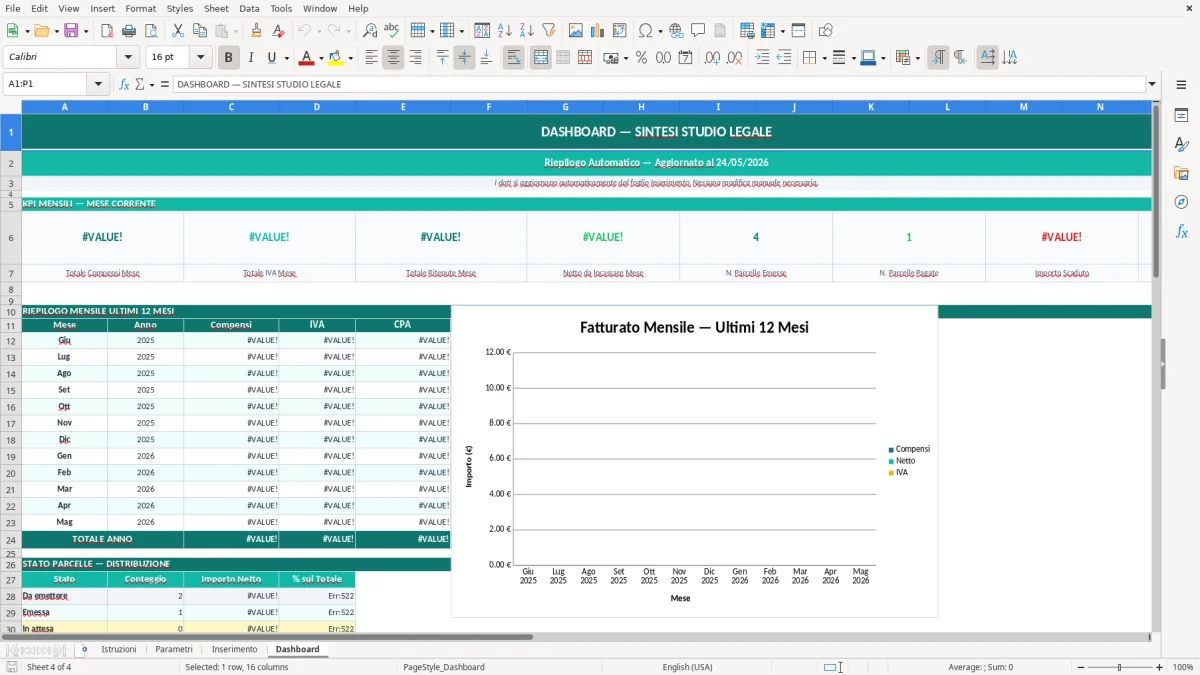Viewport: 1200px width, 675px height.
Task: Expand the formula bar
Action: [1153, 84]
